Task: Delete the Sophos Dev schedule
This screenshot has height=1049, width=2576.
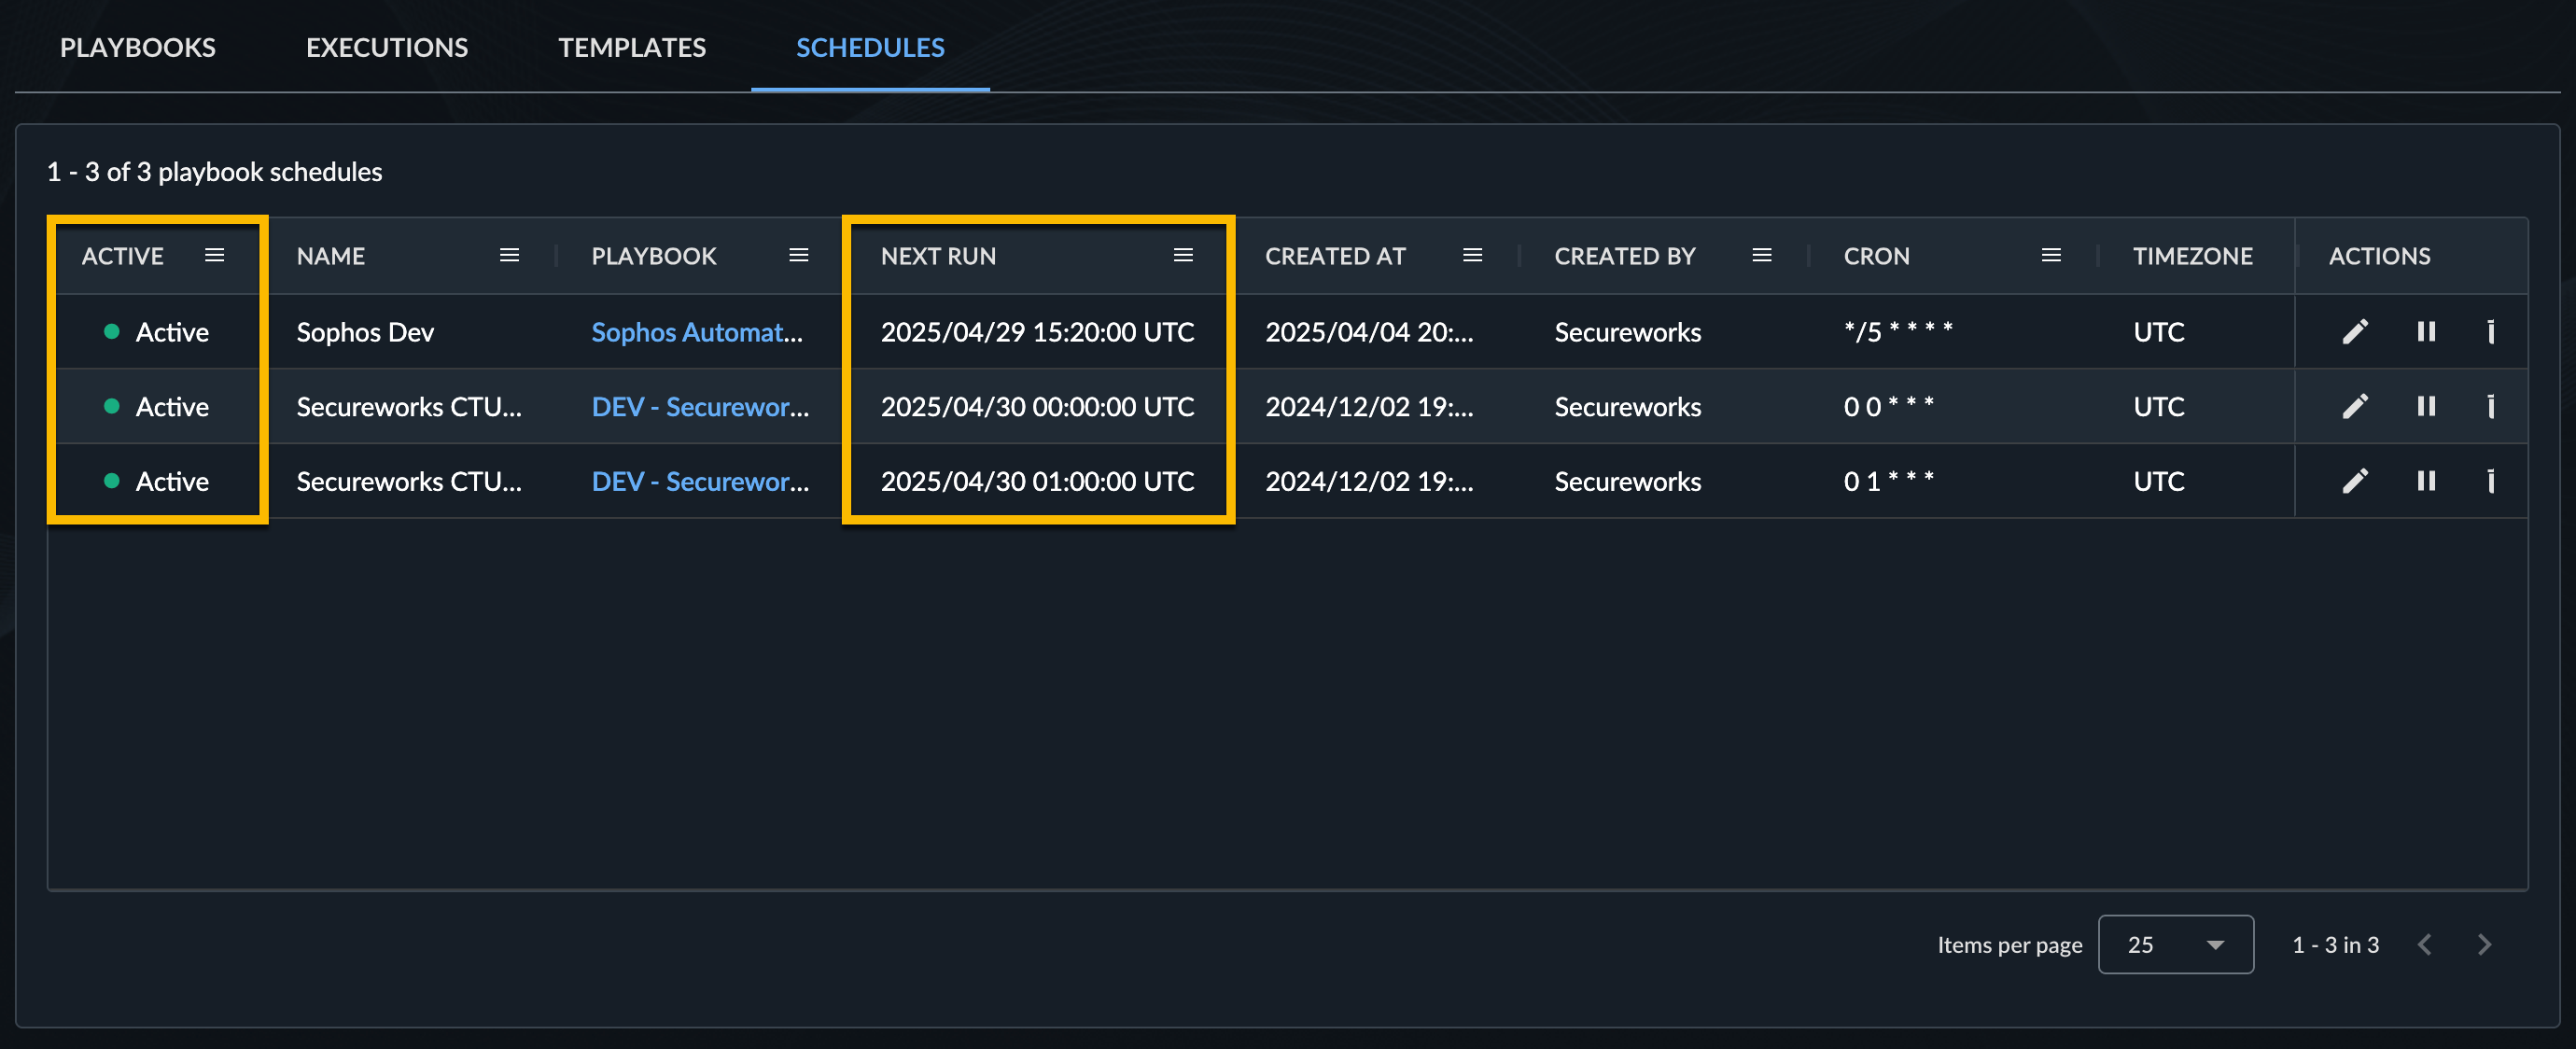Action: [2490, 331]
